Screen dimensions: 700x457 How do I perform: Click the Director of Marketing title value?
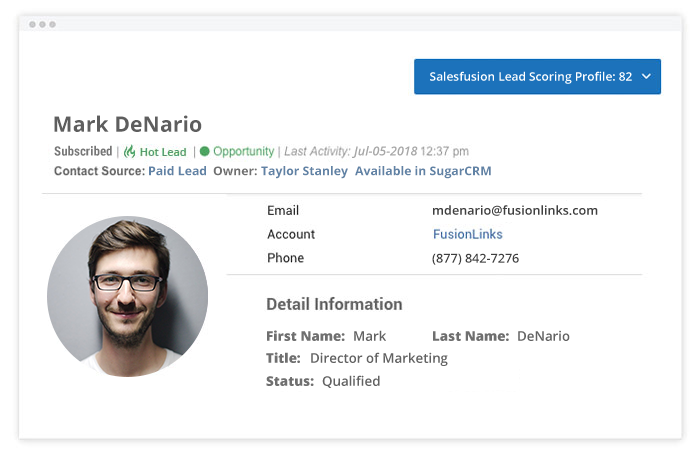click(x=379, y=358)
